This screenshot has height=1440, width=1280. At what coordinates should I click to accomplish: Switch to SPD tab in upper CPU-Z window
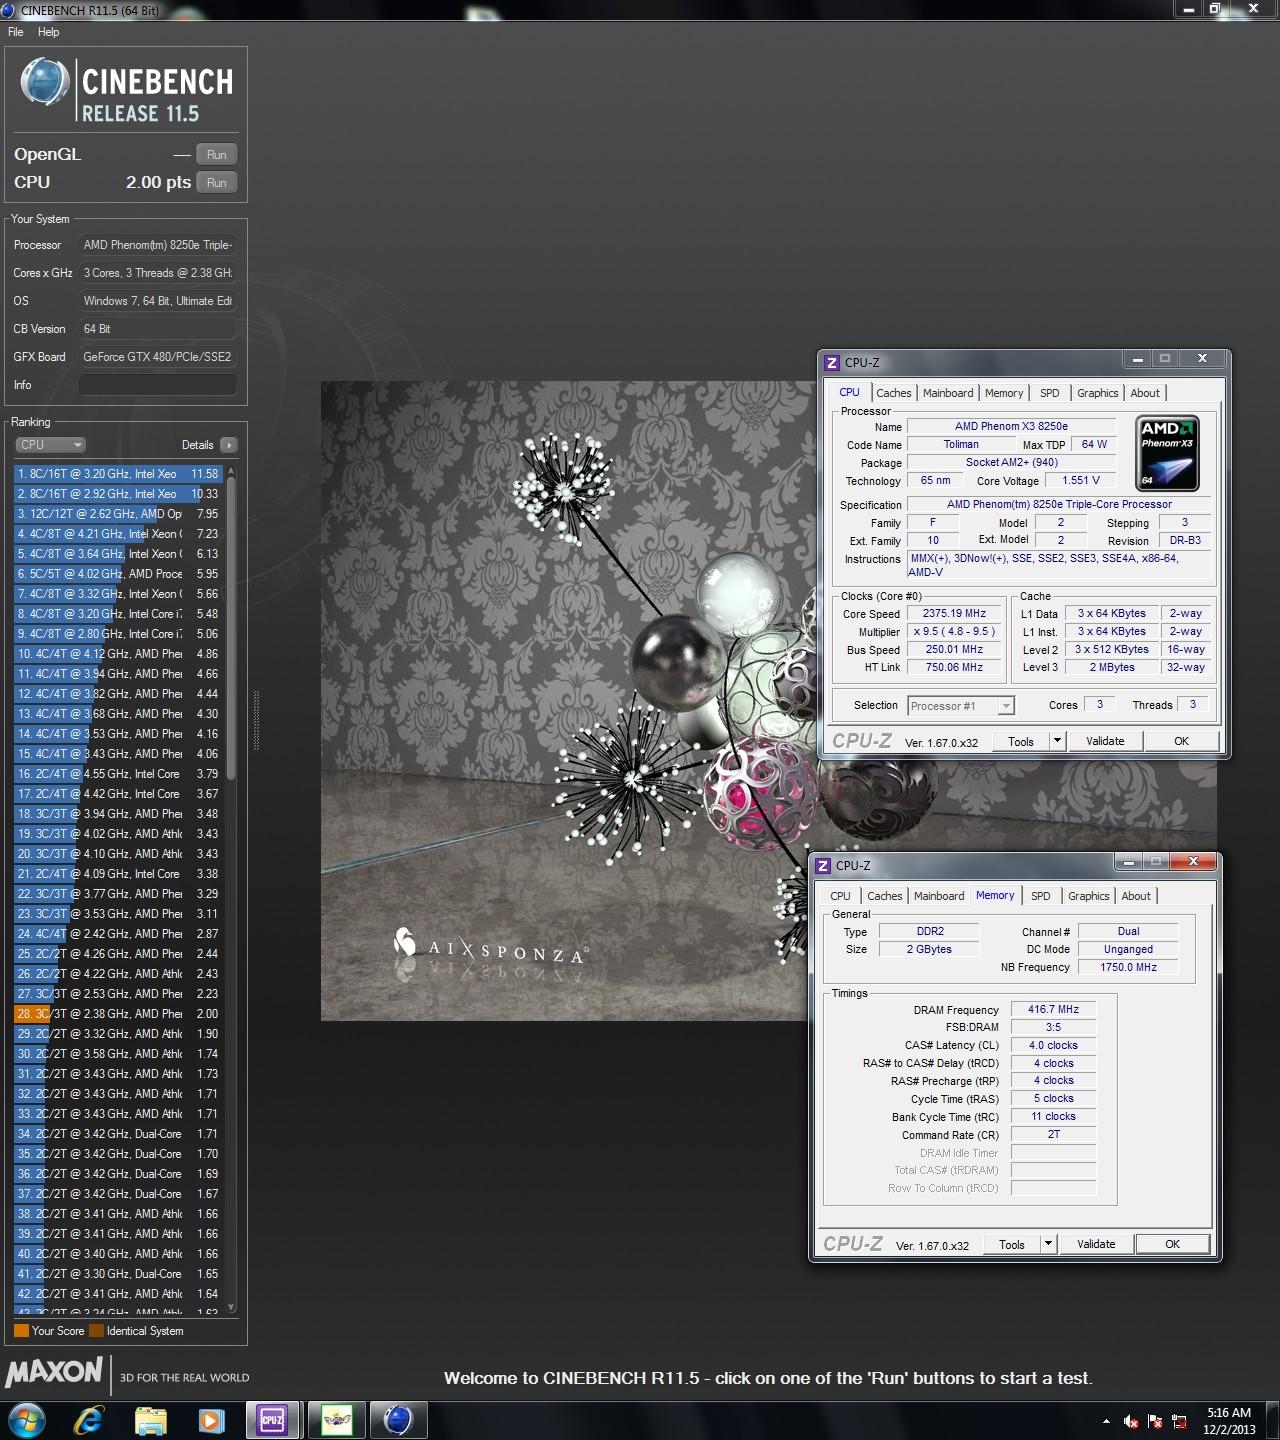[1049, 393]
